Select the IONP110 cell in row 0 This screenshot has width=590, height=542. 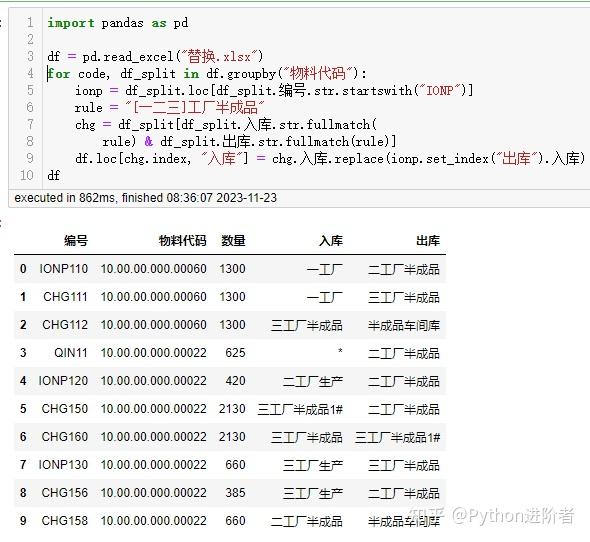pos(64,269)
